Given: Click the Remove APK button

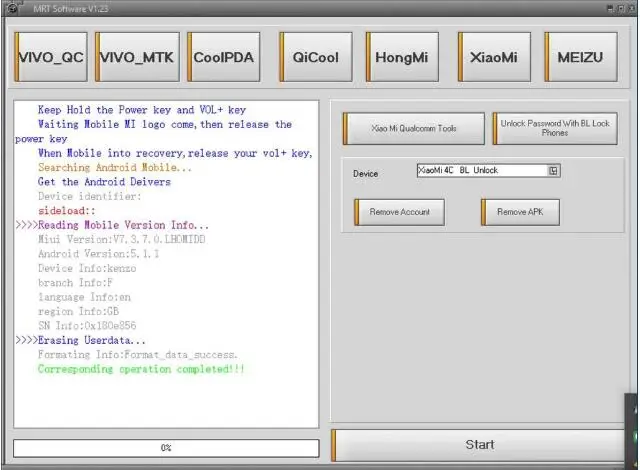Looking at the screenshot, I should pos(520,212).
